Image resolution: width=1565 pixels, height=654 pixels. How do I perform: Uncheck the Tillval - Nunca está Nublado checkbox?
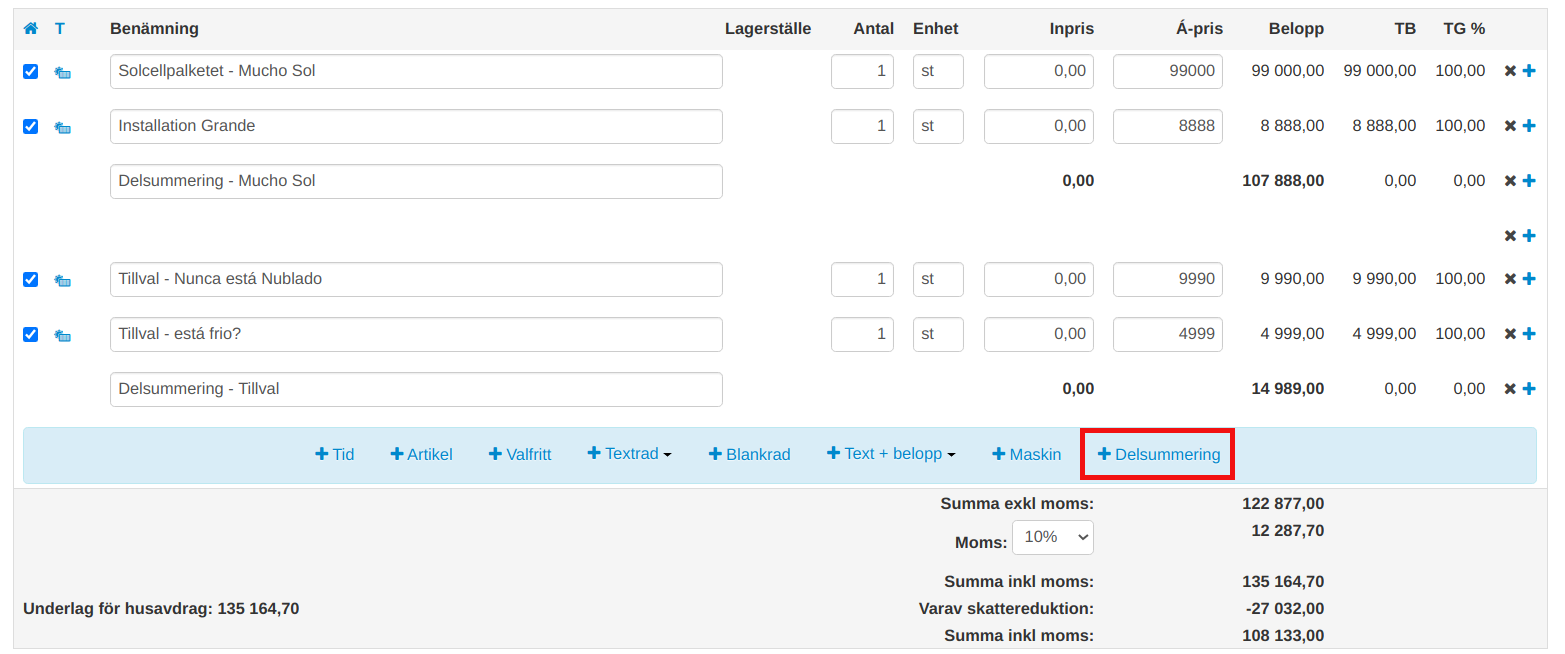(30, 279)
